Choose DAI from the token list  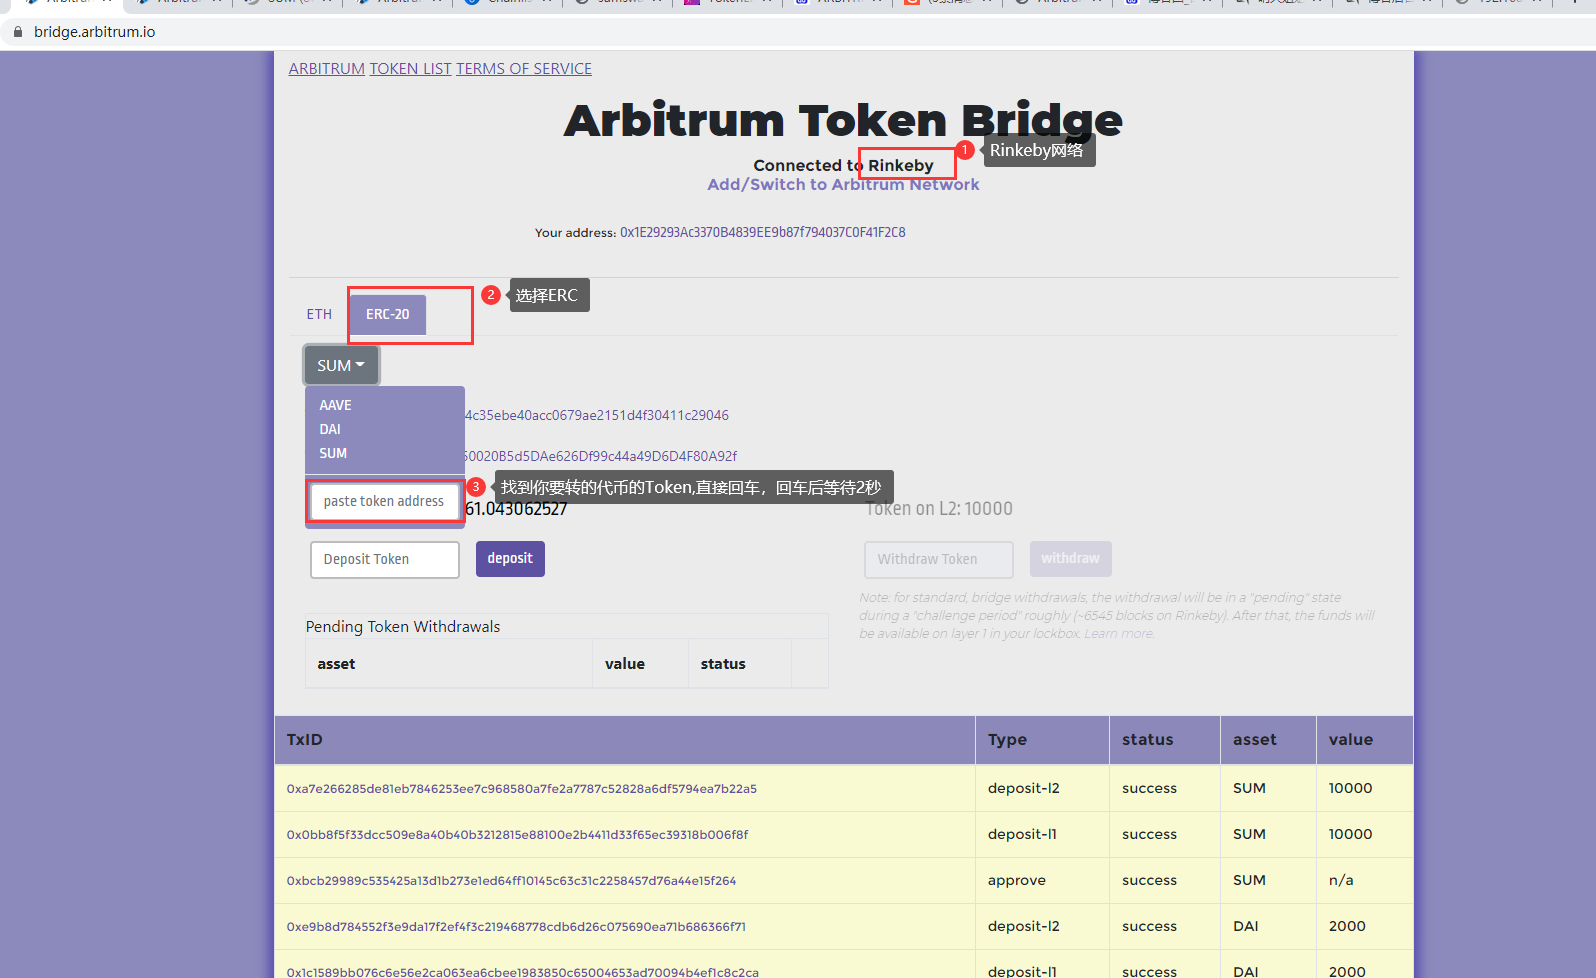click(x=330, y=429)
